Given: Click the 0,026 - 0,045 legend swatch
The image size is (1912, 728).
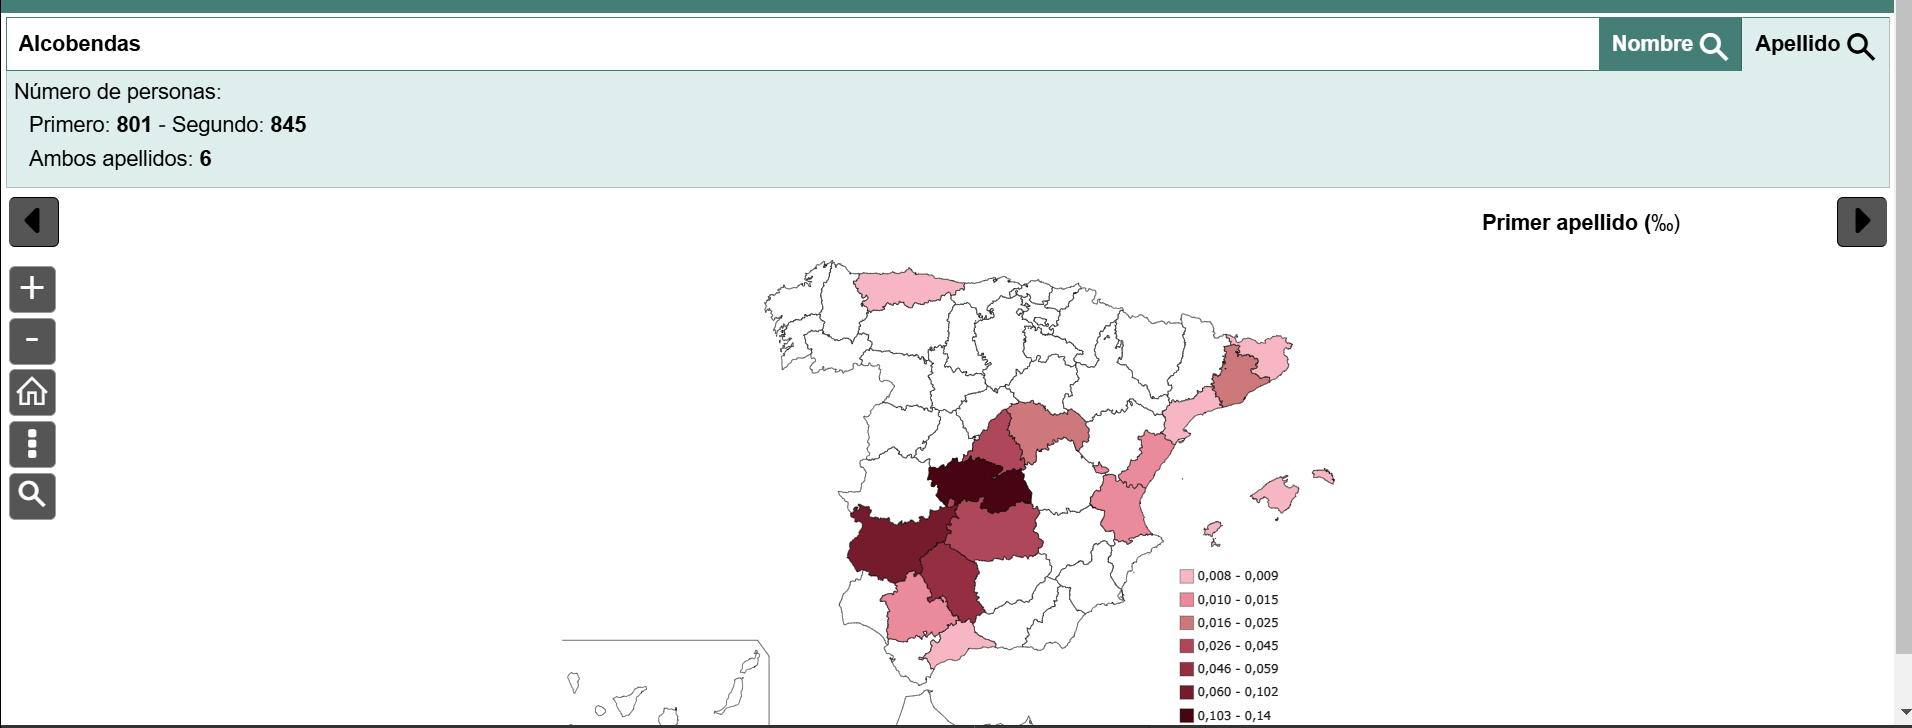Looking at the screenshot, I should click(1186, 646).
